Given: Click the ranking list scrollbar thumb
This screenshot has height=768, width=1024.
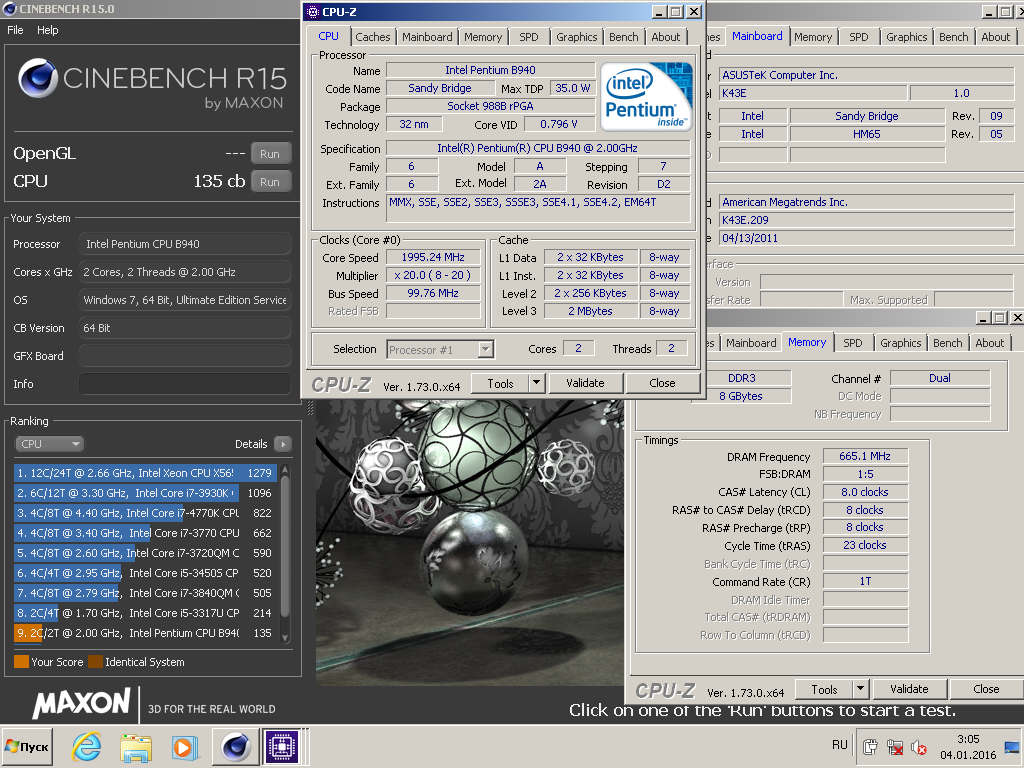Looking at the screenshot, I should 285,546.
